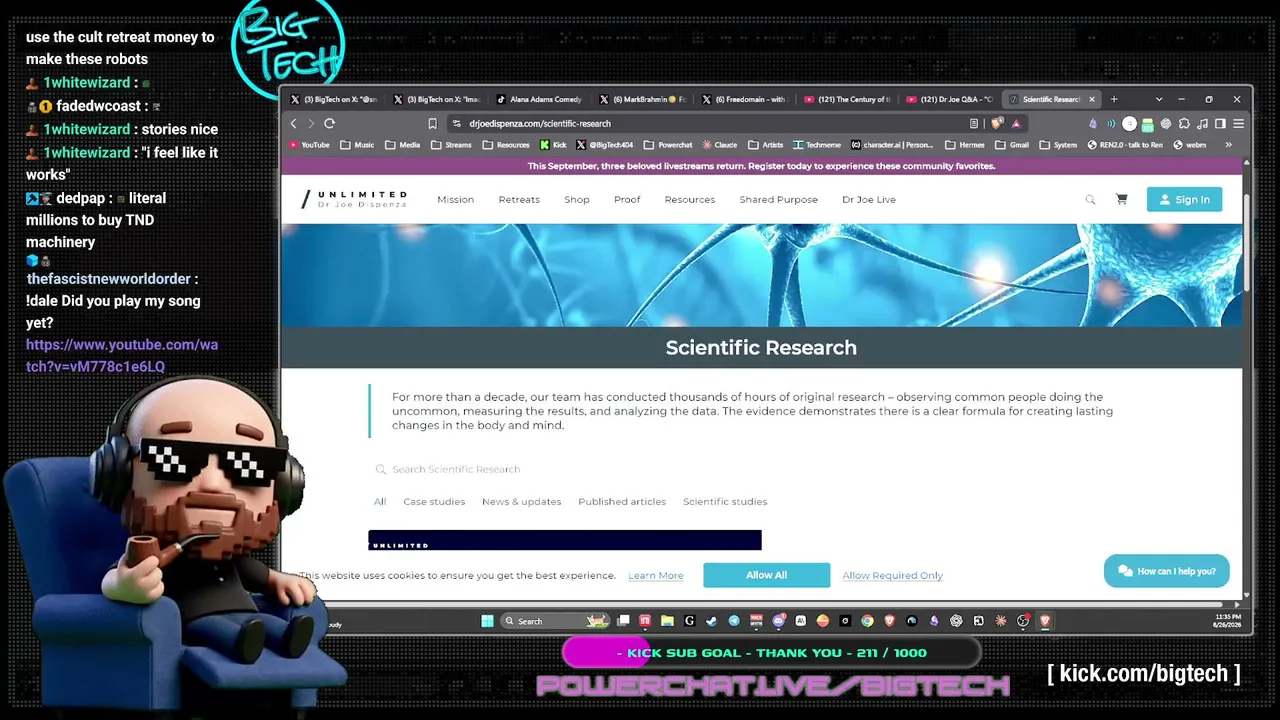The height and width of the screenshot is (720, 1280).
Task: Expand the Media bookmarks folder
Action: coord(402,145)
